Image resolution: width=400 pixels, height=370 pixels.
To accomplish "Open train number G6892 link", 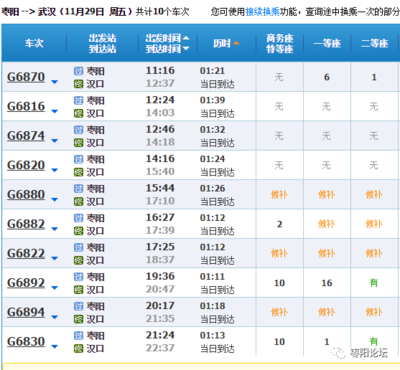I will [26, 283].
